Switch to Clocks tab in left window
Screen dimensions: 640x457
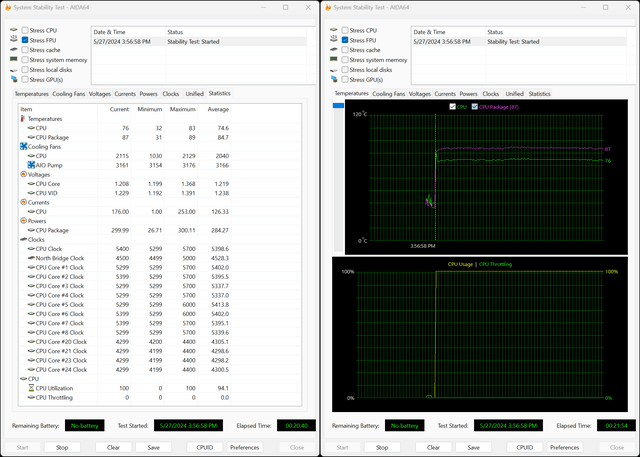click(170, 93)
